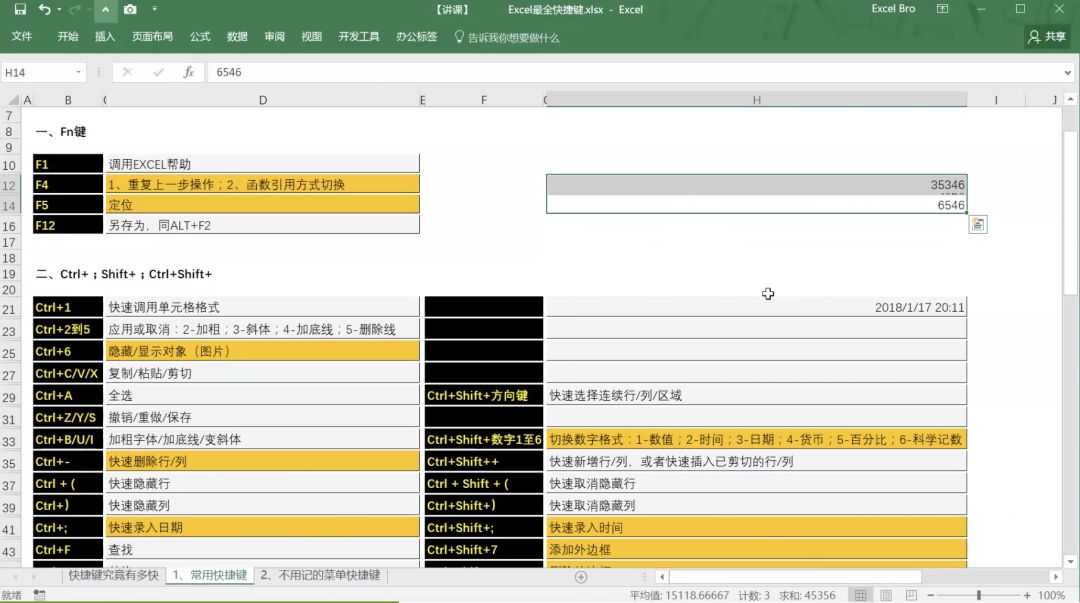Click the Save icon in quick access toolbar
The height and width of the screenshot is (603, 1080).
pyautogui.click(x=20, y=10)
